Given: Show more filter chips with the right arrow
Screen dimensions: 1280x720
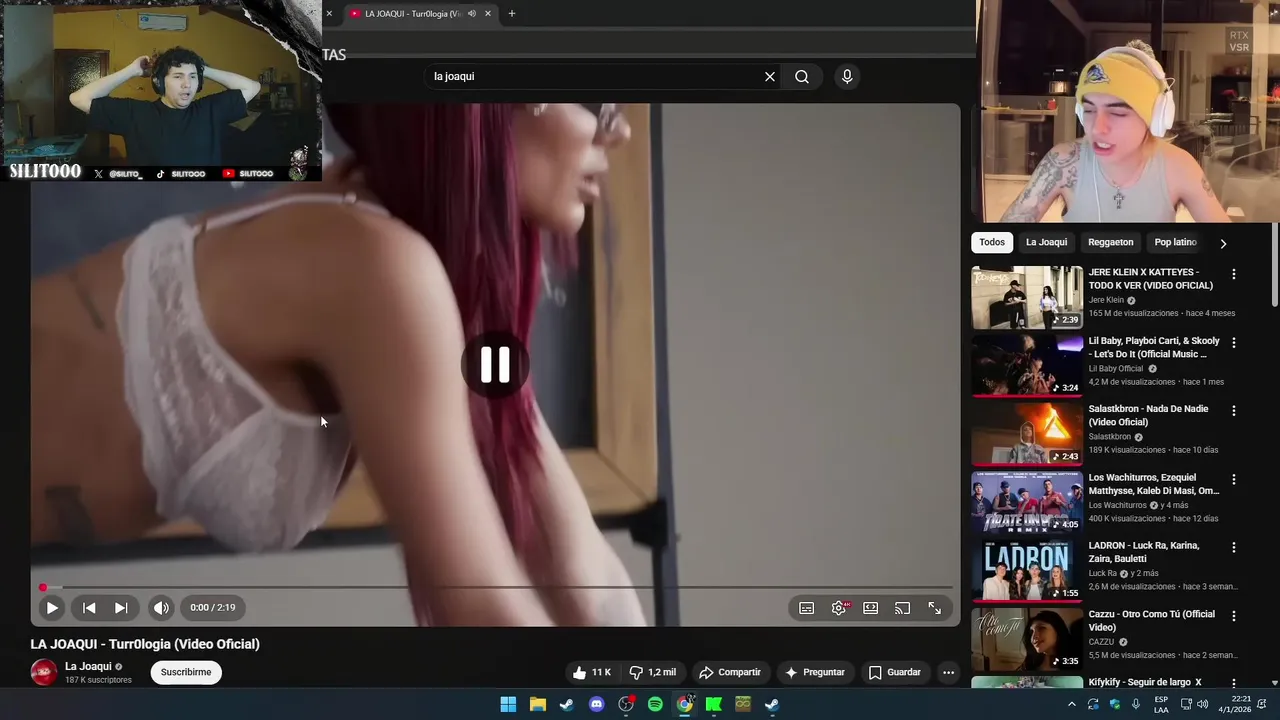Looking at the screenshot, I should point(1222,243).
